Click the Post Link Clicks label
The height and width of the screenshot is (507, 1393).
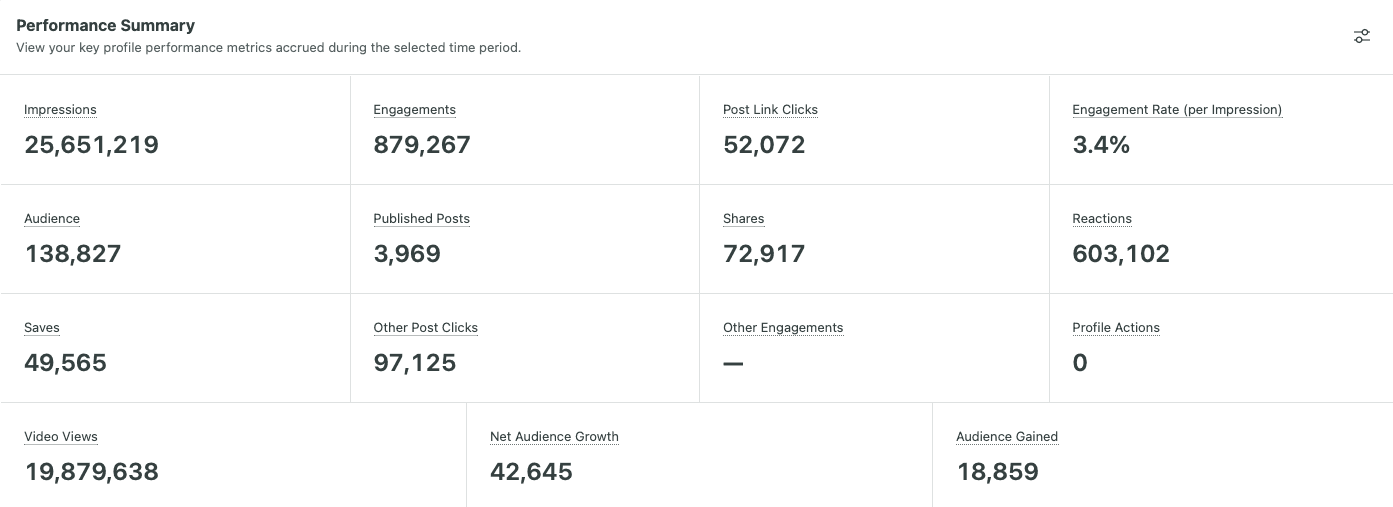(770, 110)
